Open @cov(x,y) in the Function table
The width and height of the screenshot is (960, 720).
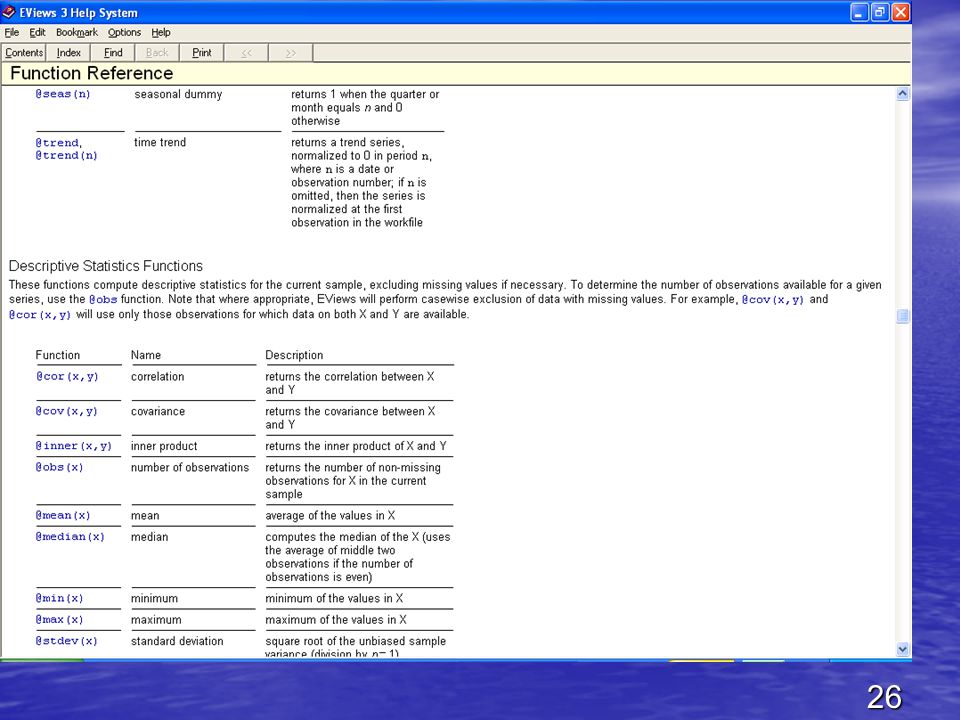tap(67, 411)
